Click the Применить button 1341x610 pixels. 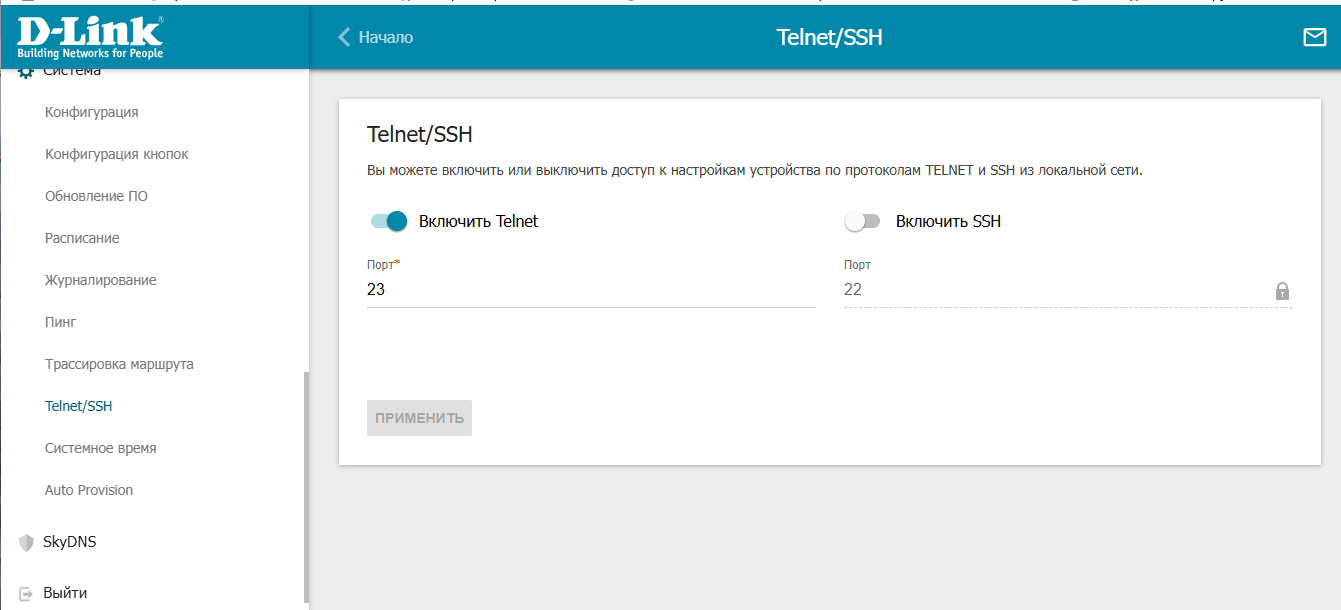click(419, 418)
